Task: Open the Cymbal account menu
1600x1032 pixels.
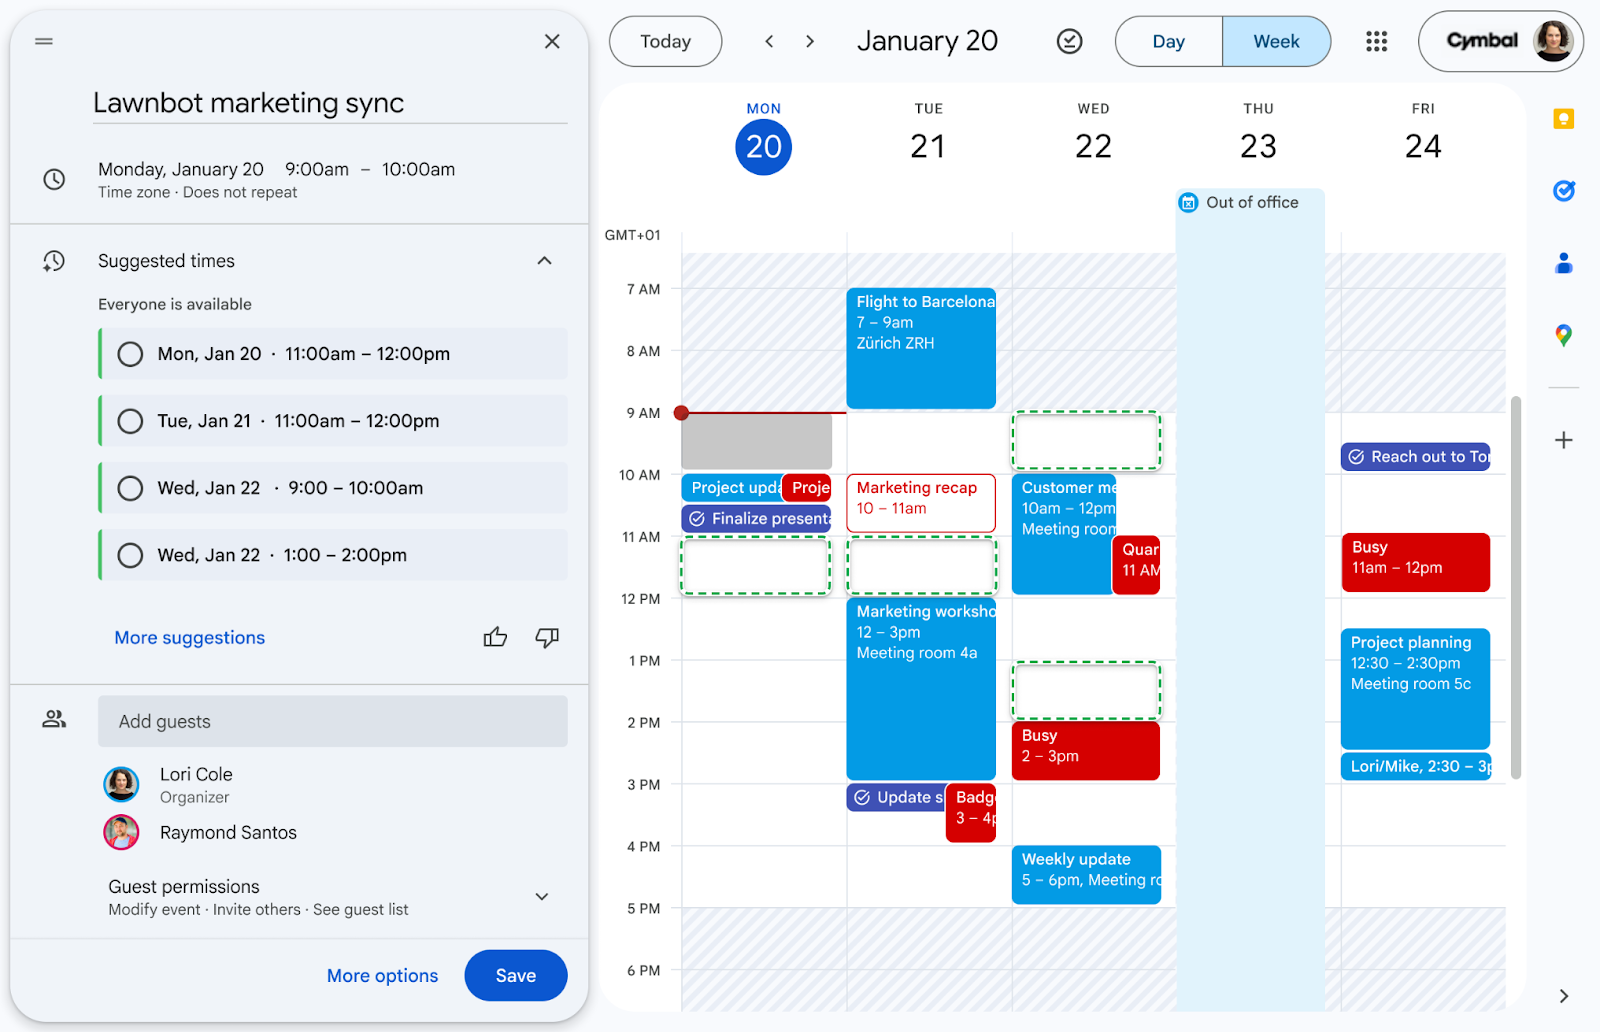Action: pos(1499,41)
